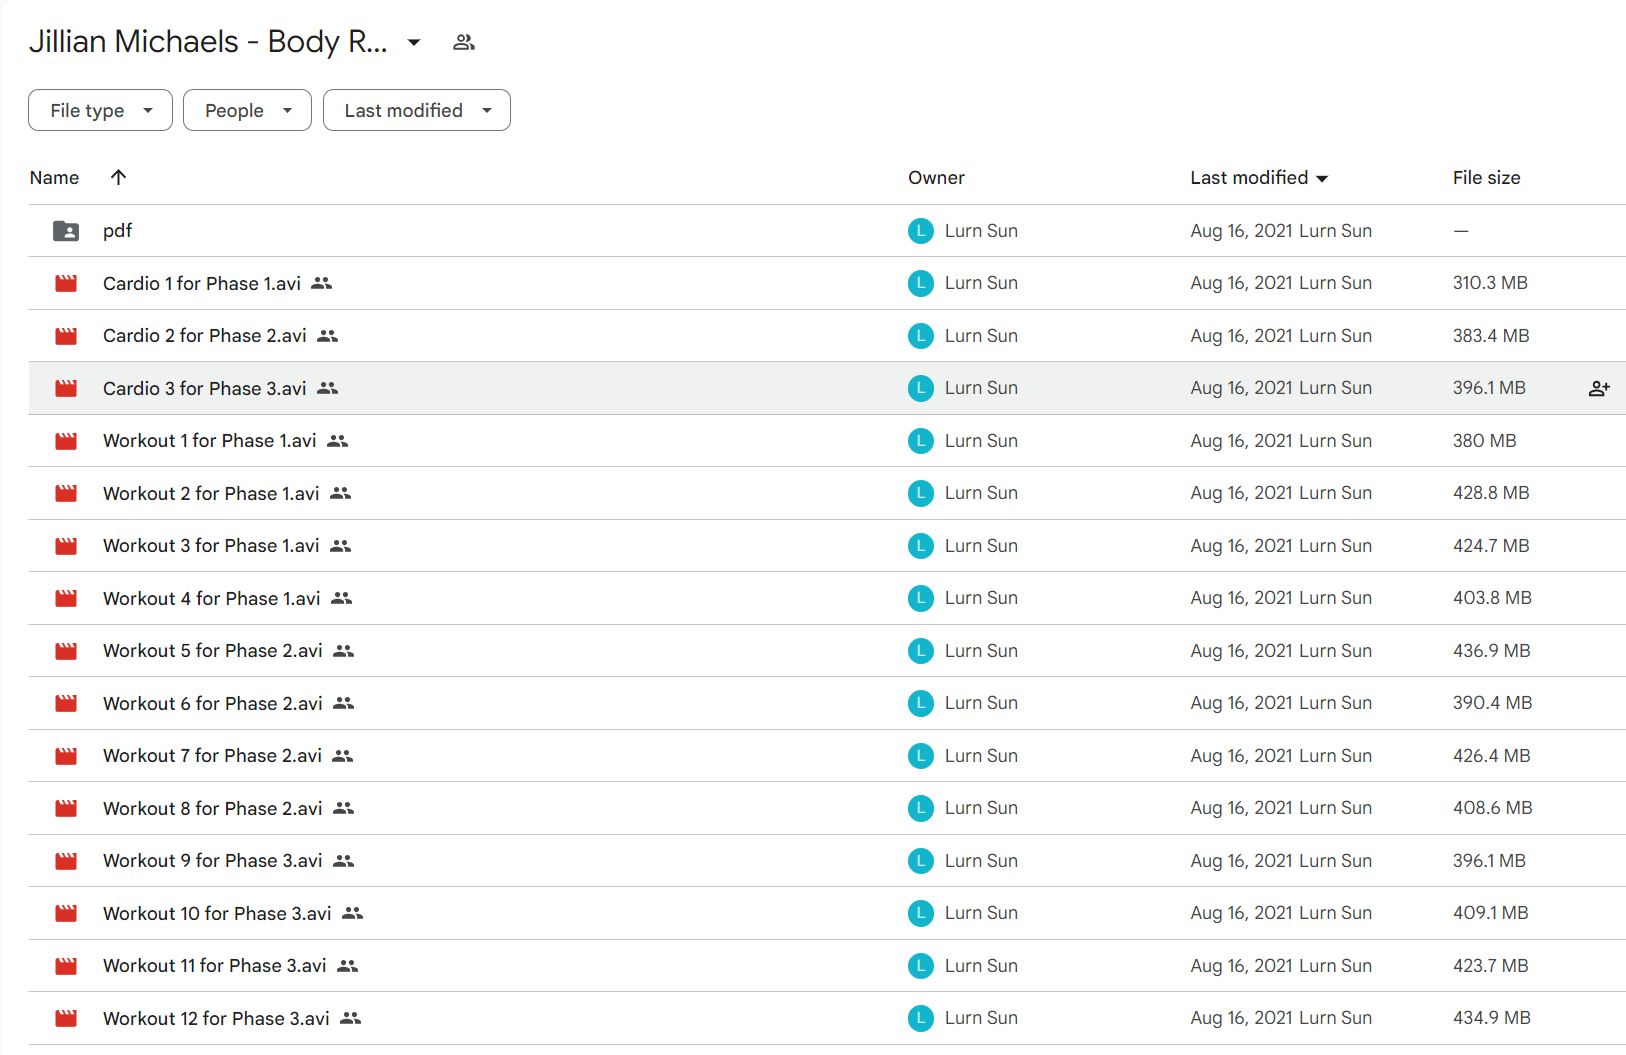The width and height of the screenshot is (1626, 1055).
Task: Click the video icon for Workout 6 for Phase 2.avi
Action: tap(66, 703)
